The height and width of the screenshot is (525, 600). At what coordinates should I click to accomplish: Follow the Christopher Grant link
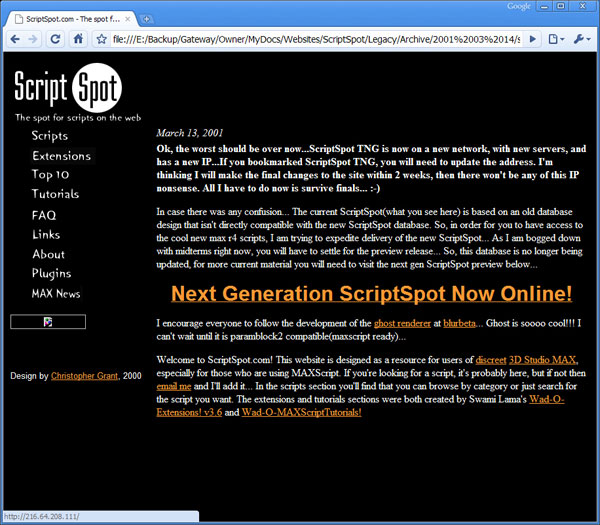click(85, 376)
